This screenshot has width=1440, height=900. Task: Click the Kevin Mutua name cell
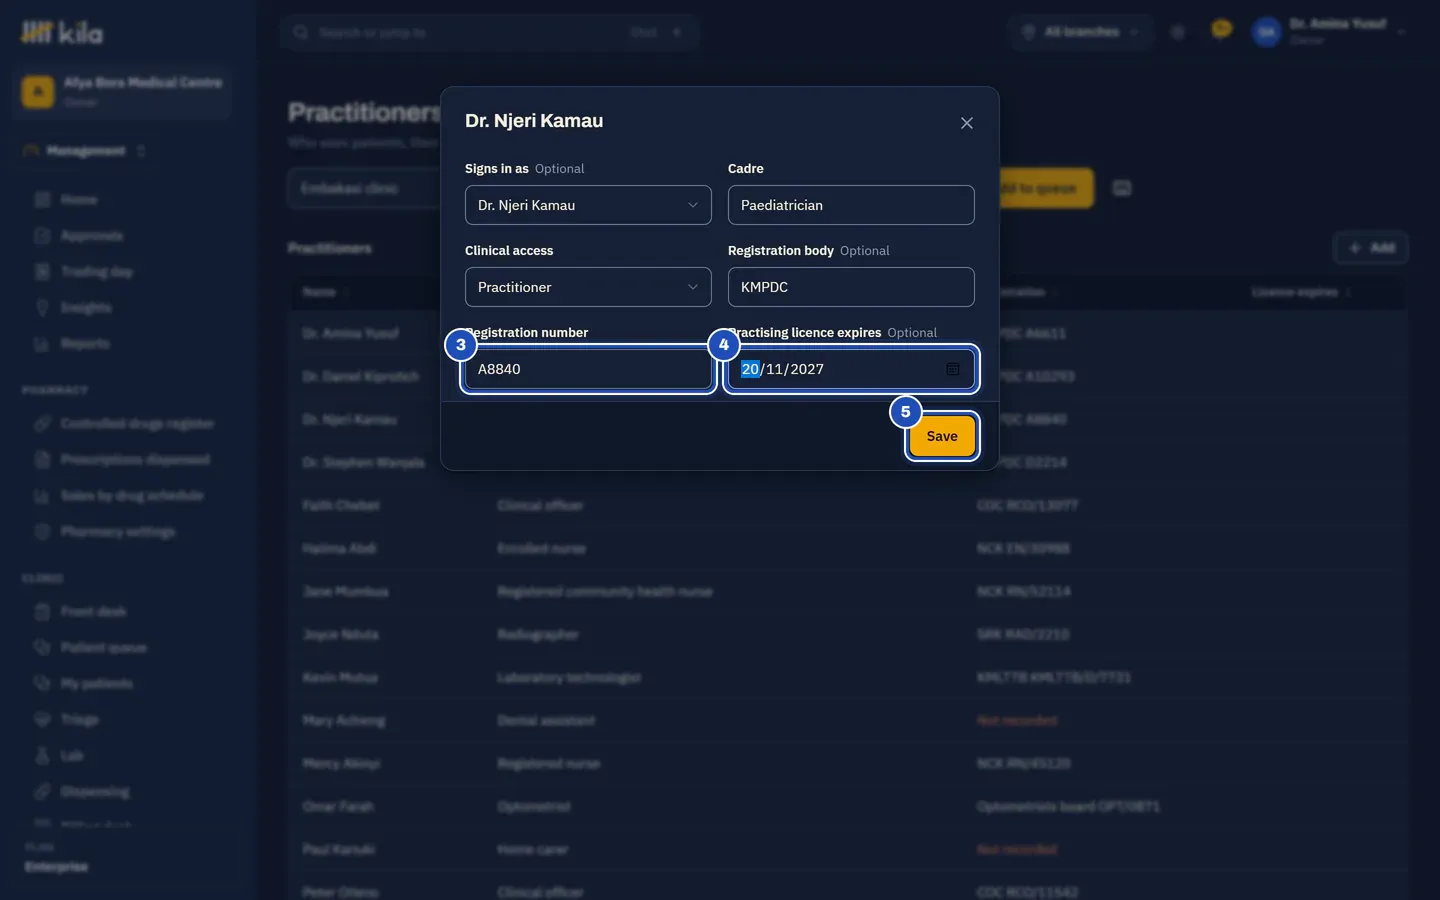point(340,678)
